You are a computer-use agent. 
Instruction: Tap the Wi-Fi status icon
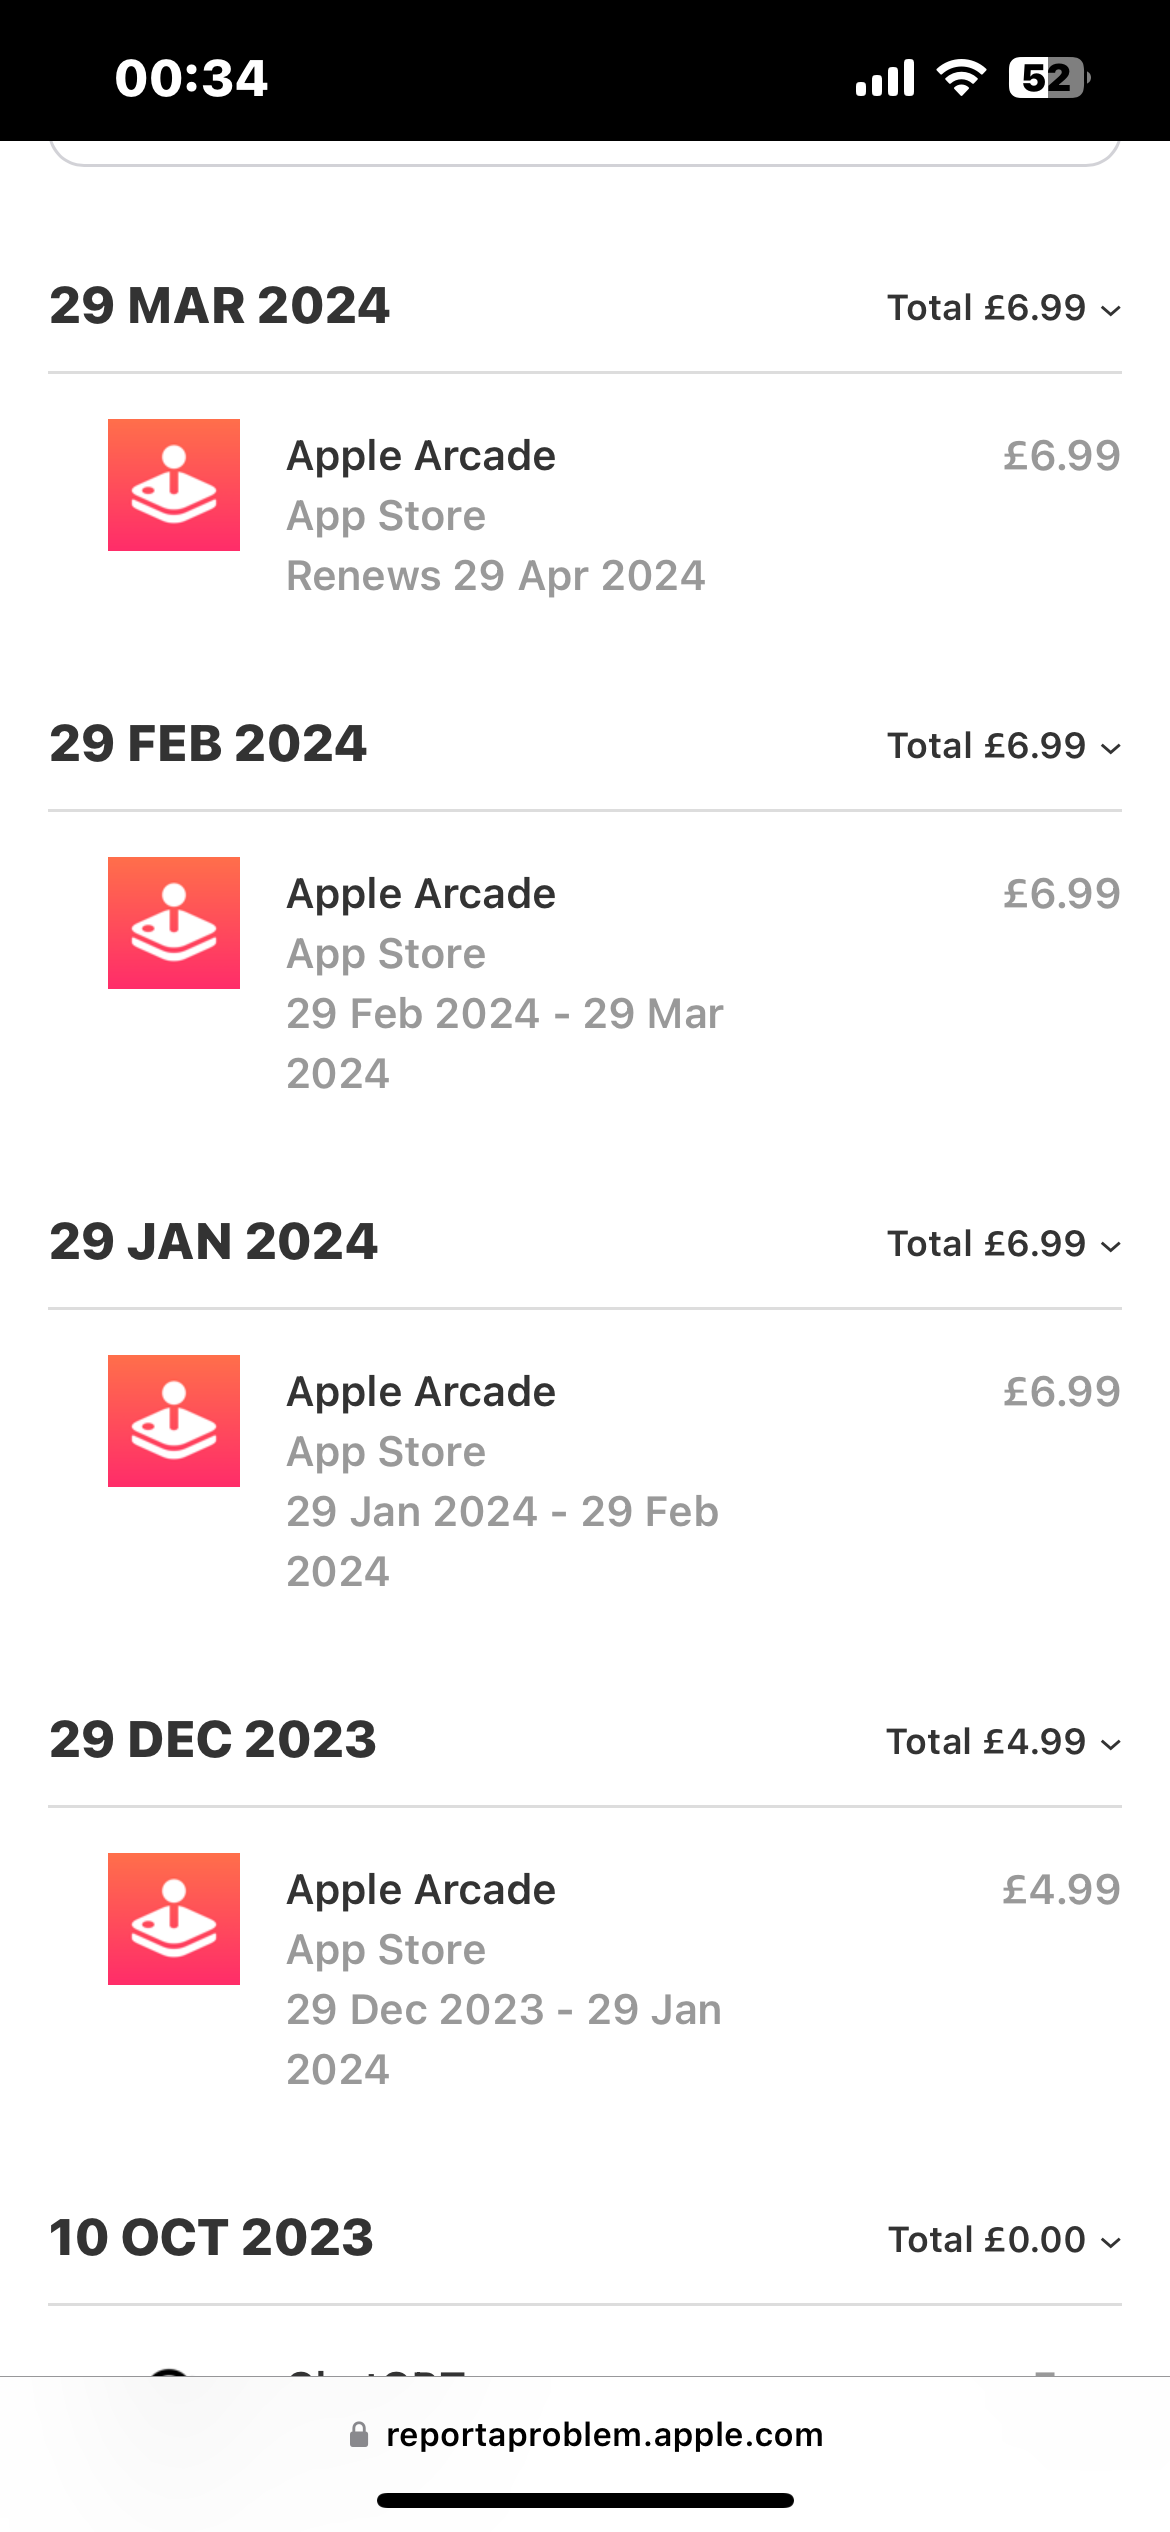click(x=961, y=77)
